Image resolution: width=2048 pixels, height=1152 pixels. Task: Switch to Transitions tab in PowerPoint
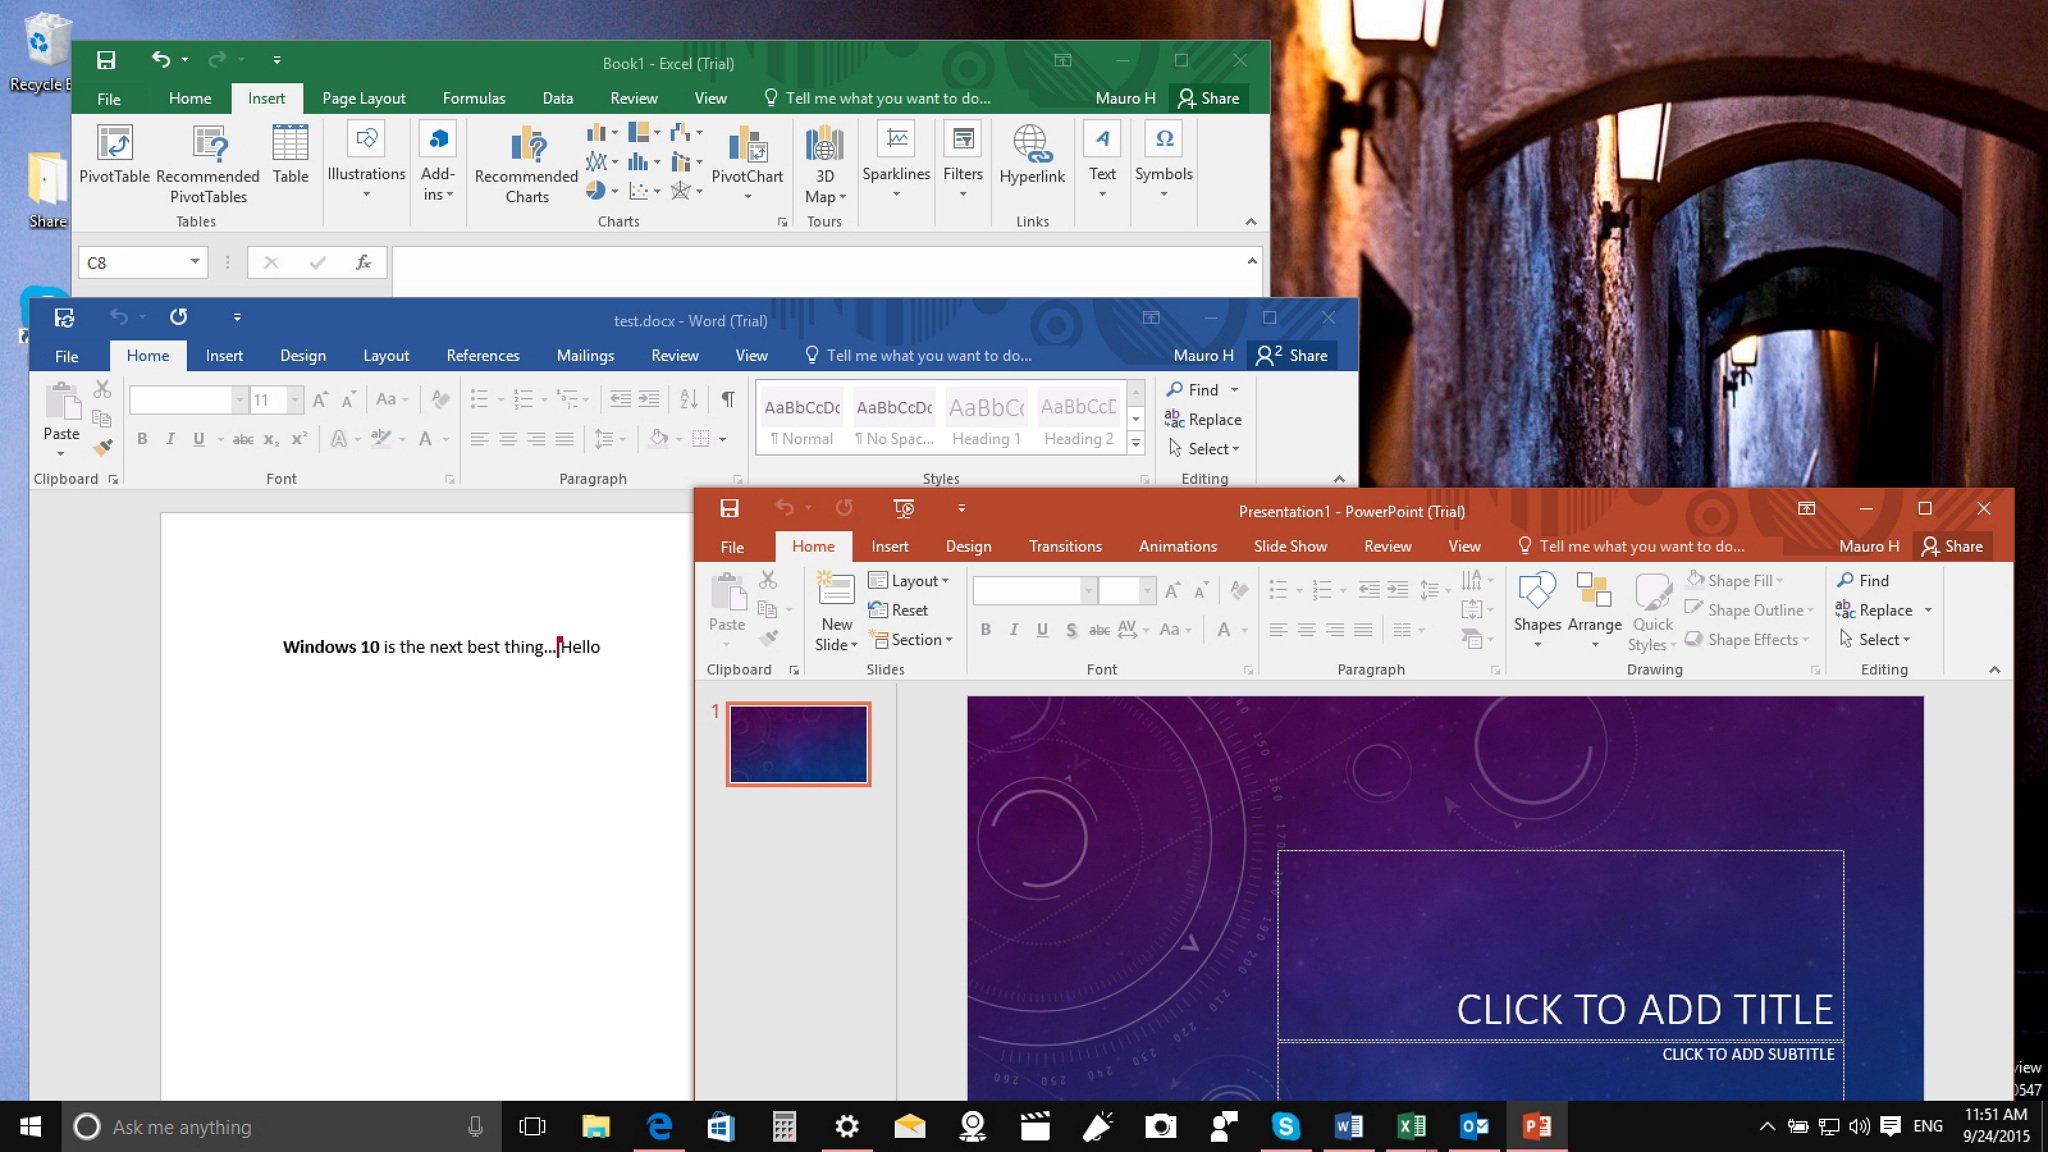[1063, 544]
